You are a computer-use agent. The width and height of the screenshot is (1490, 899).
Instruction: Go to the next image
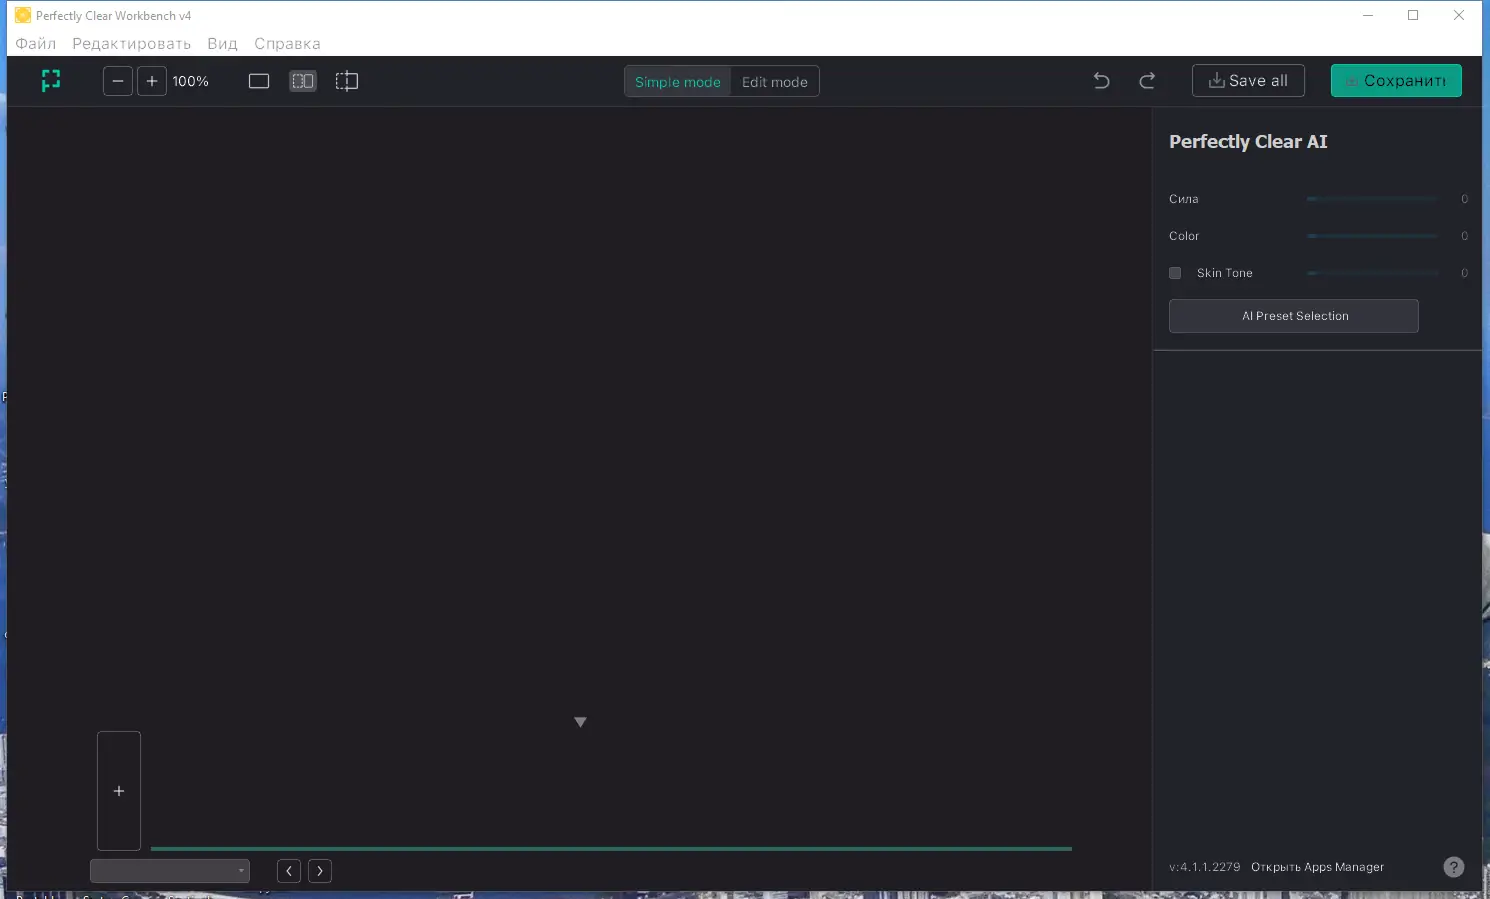(x=320, y=871)
